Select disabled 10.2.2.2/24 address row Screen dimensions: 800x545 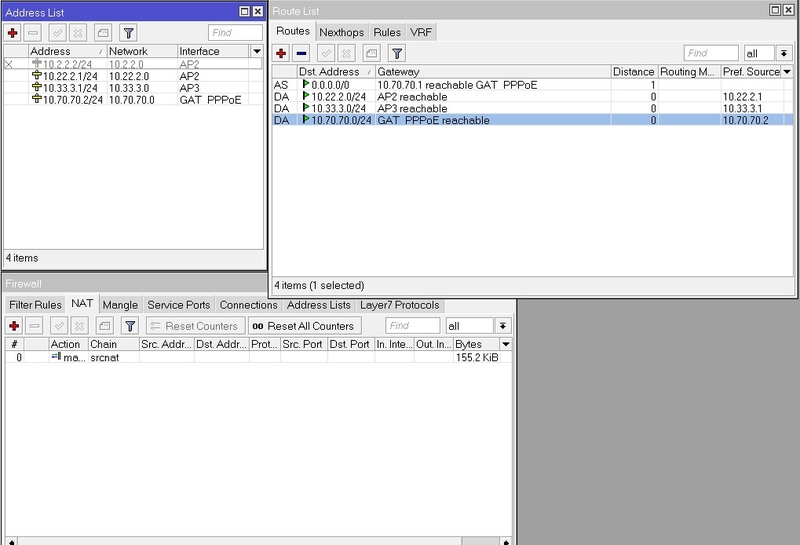(133, 64)
